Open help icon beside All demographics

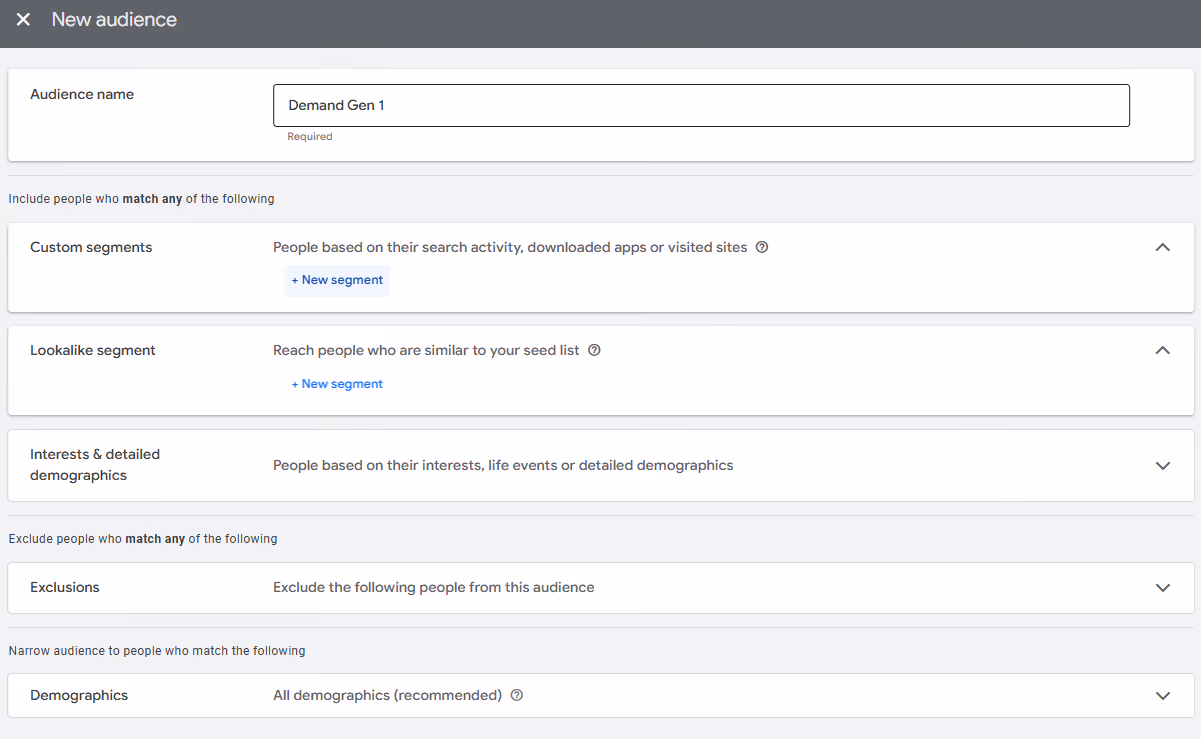pos(517,695)
